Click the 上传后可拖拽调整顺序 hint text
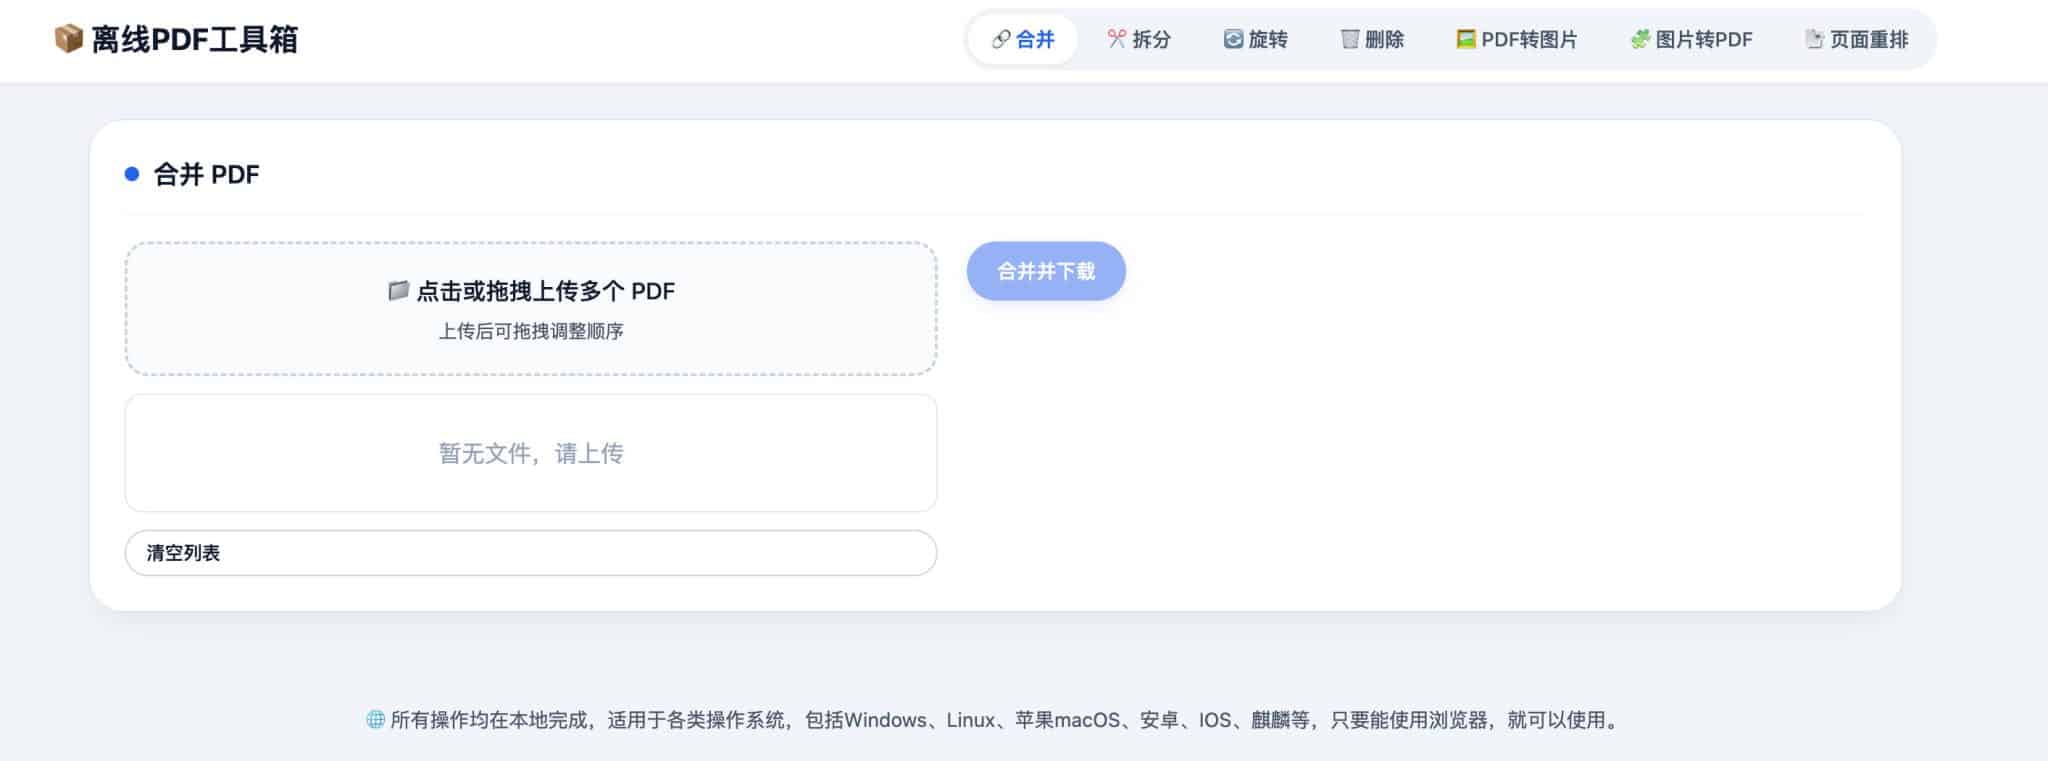 click(531, 331)
